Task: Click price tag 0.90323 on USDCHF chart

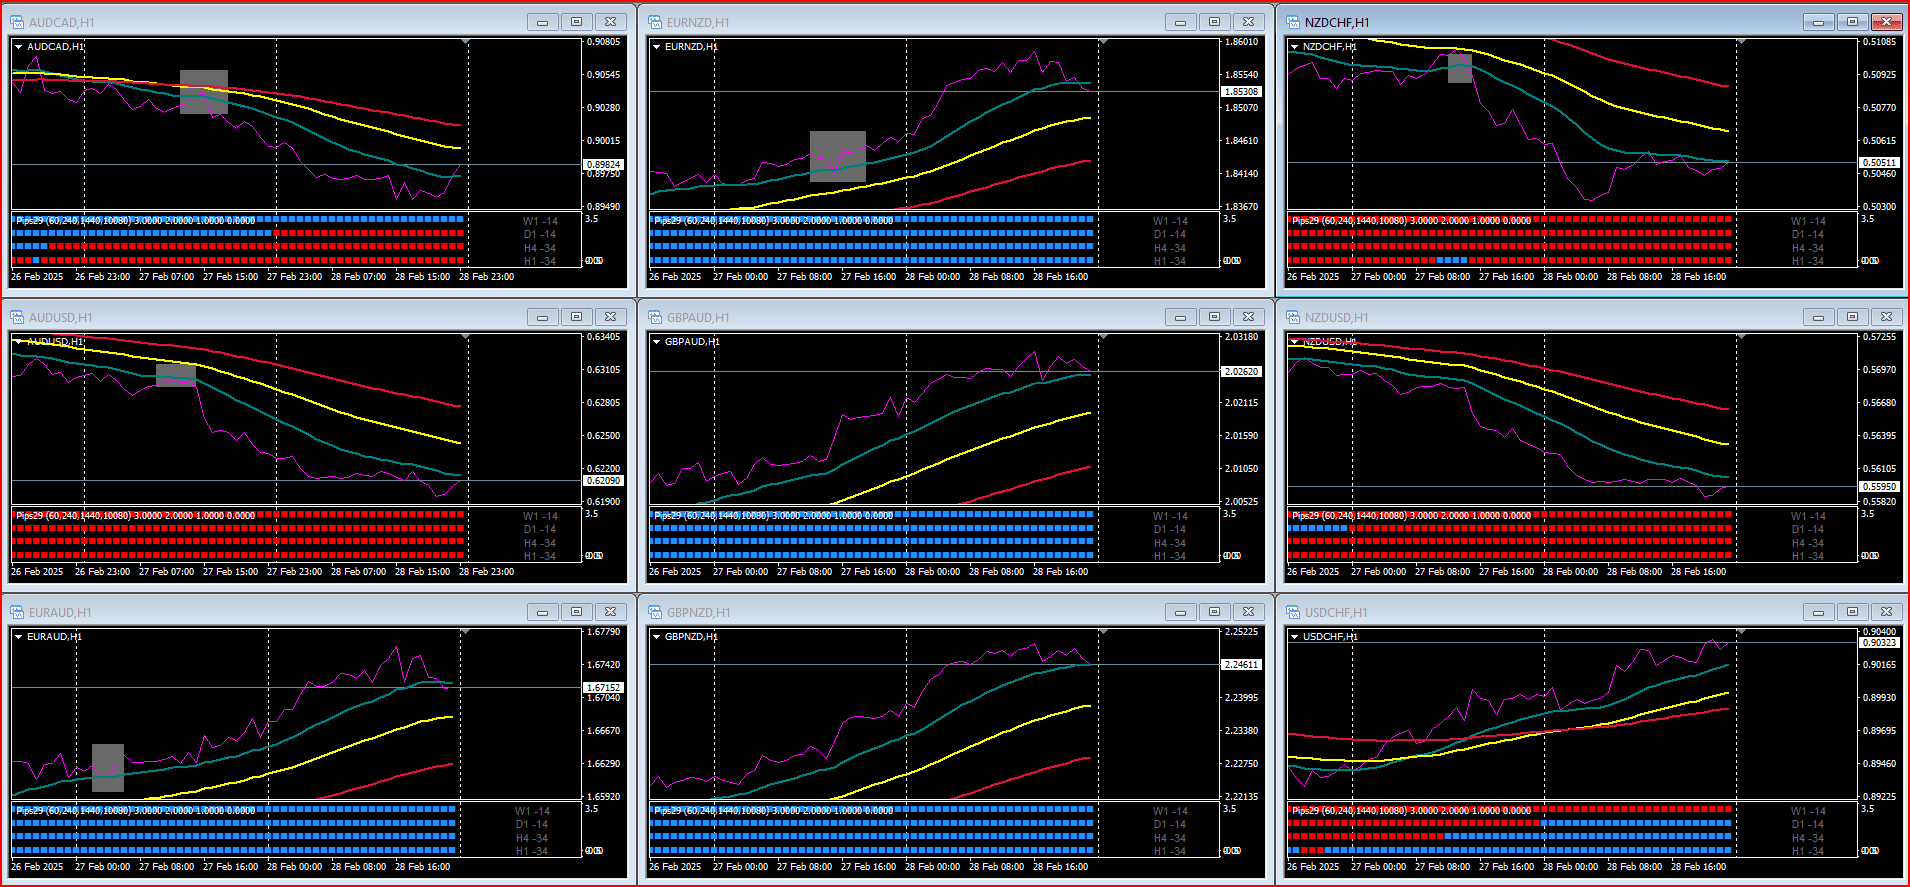Action: point(1879,643)
